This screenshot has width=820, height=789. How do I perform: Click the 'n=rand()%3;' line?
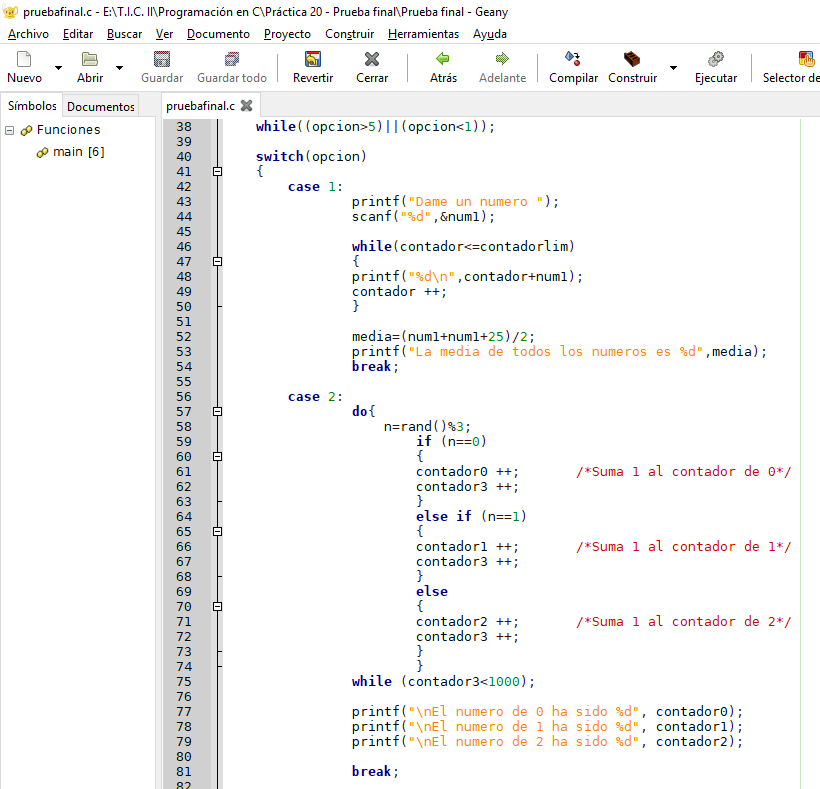(427, 427)
